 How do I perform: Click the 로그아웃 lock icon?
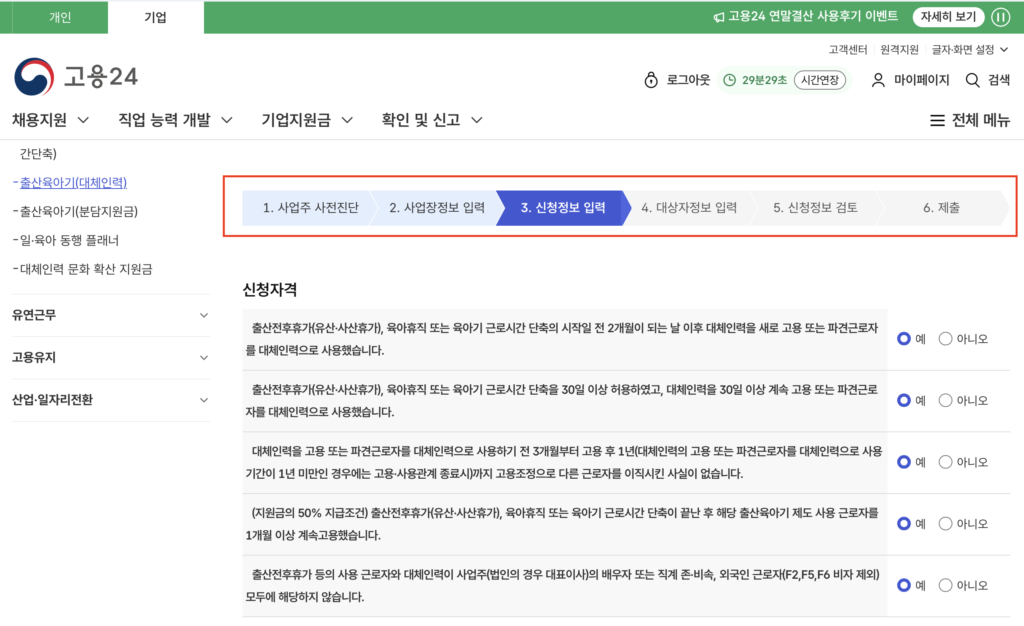coord(650,80)
